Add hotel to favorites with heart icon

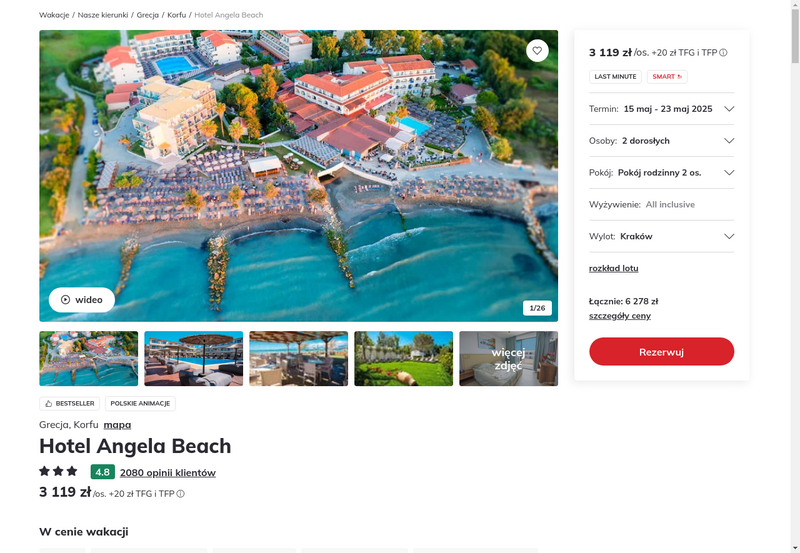(537, 51)
